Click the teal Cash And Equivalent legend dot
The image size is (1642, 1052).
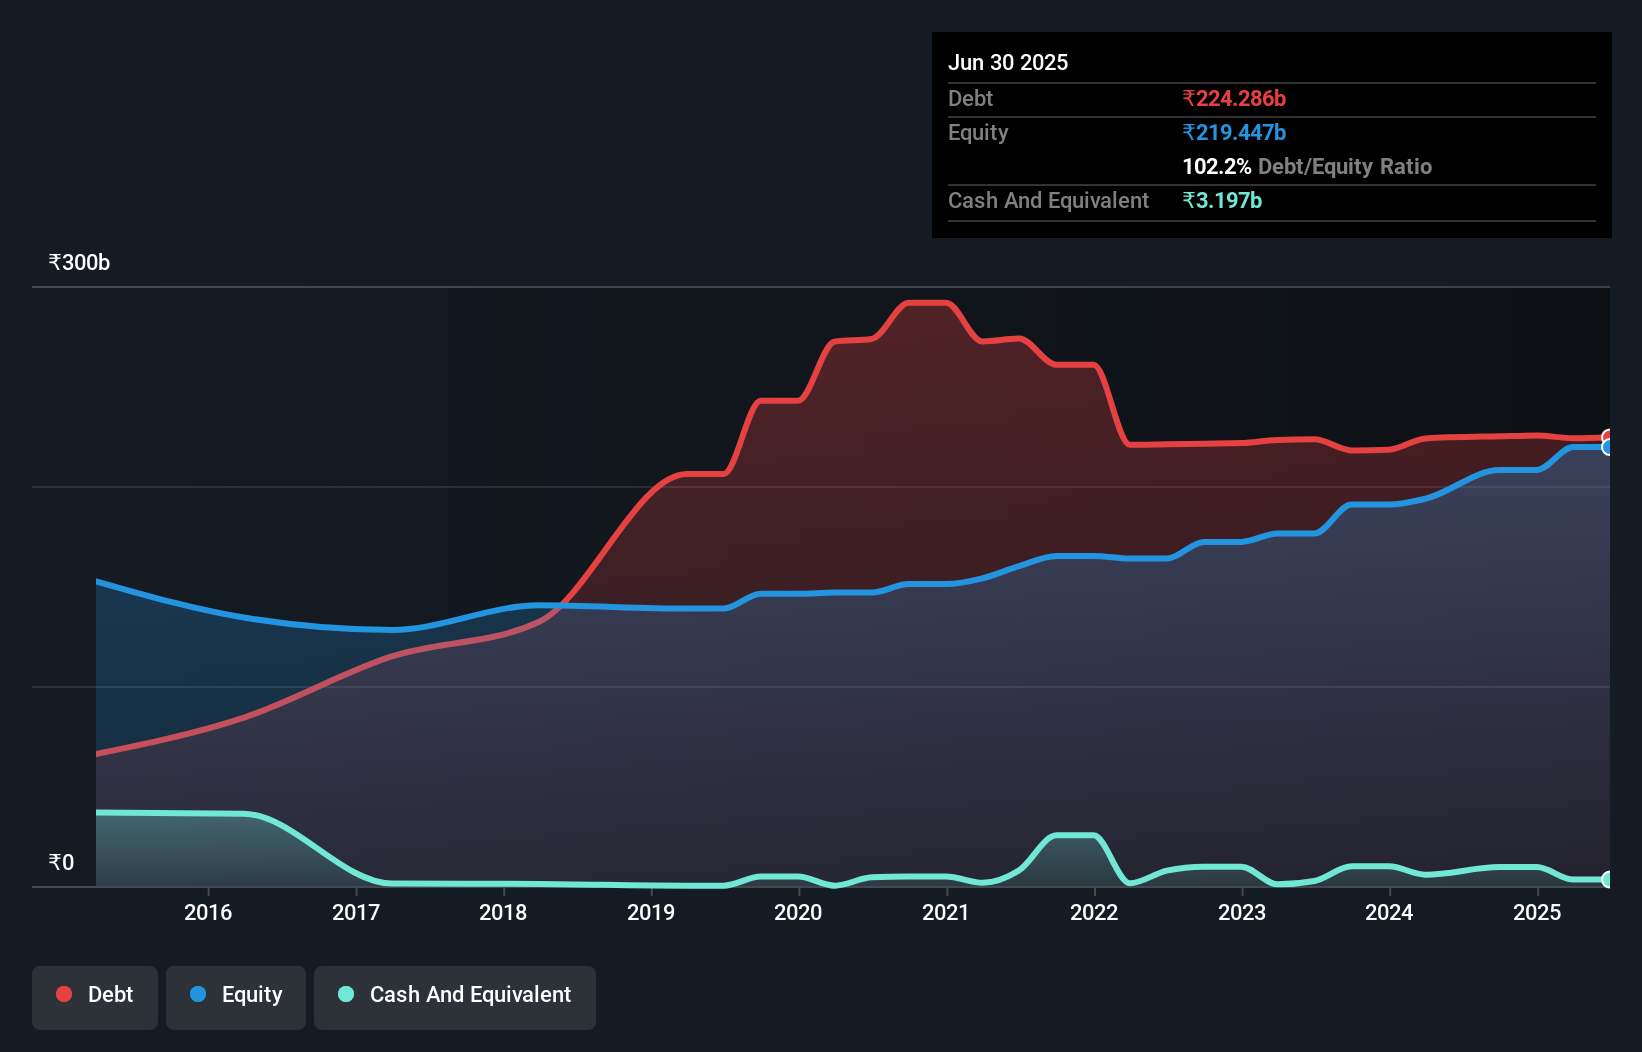pyautogui.click(x=346, y=994)
